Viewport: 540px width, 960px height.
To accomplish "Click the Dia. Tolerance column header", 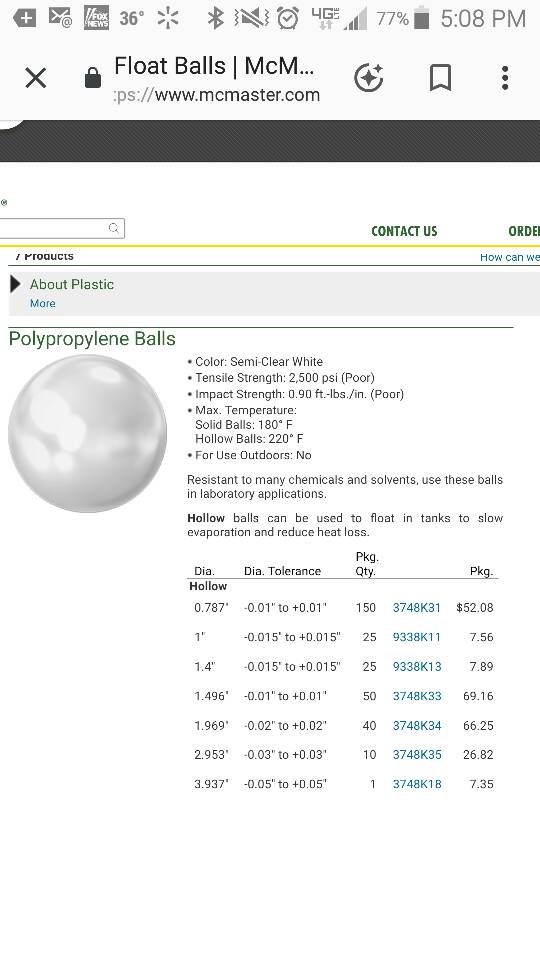I will point(282,571).
